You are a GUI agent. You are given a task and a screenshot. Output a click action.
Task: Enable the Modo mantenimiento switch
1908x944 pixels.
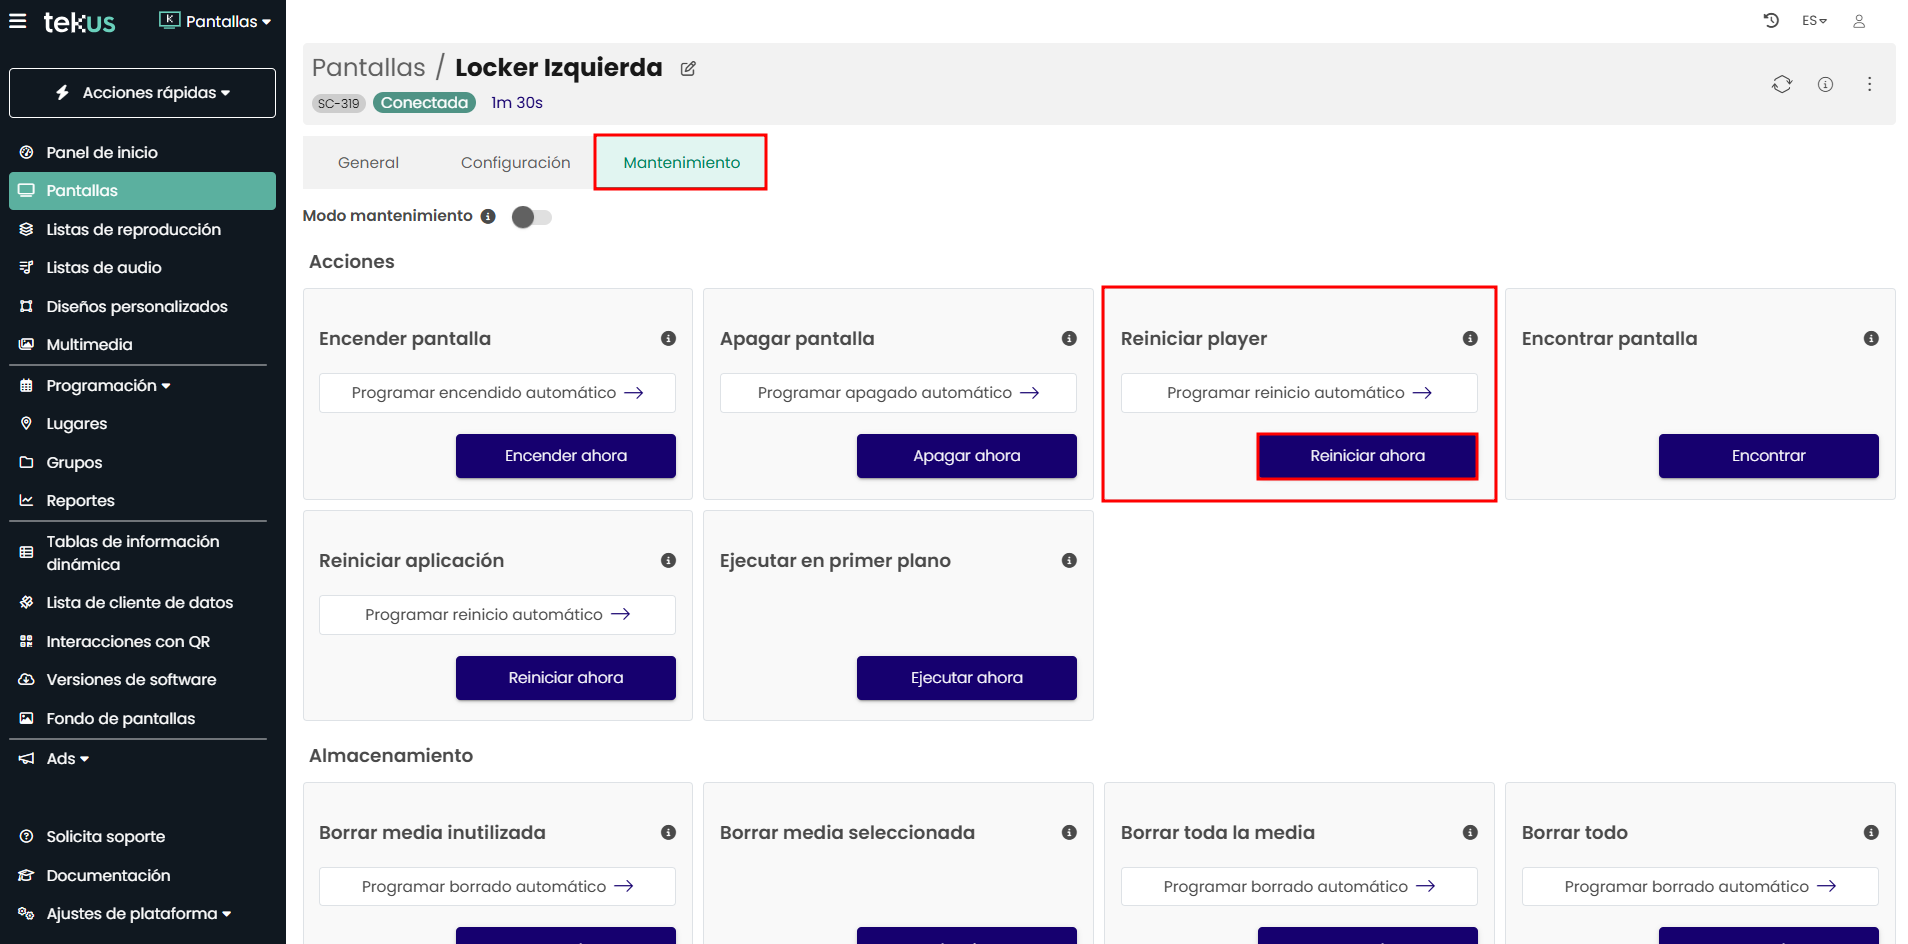pos(531,217)
